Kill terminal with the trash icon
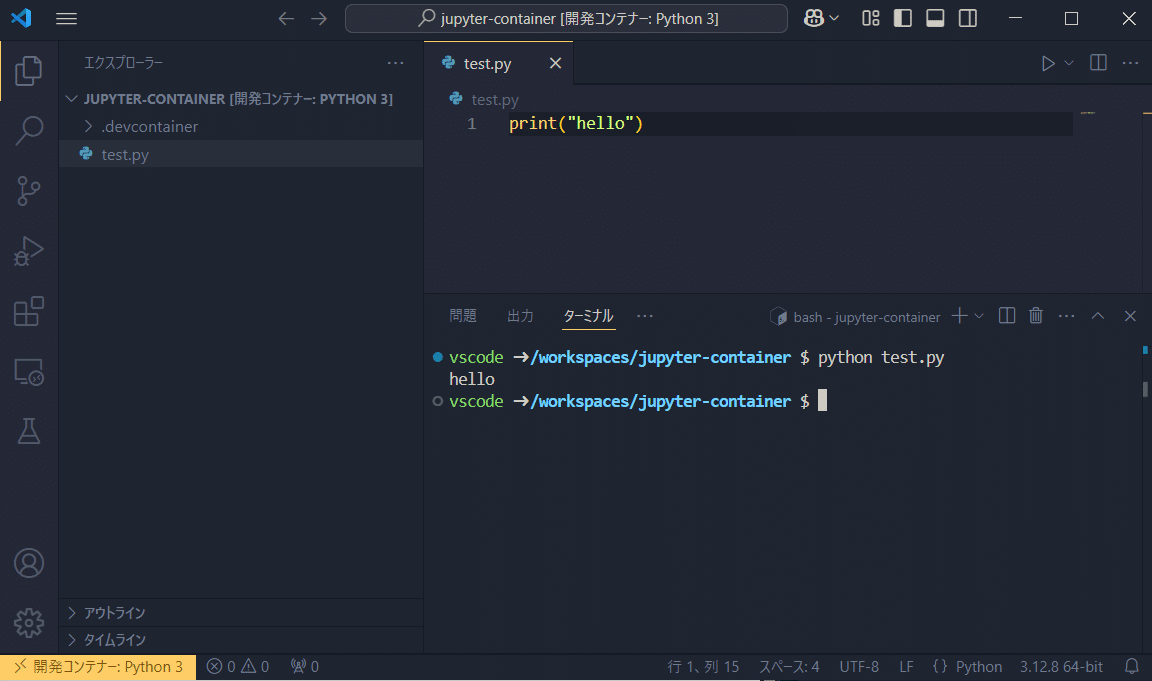 (1036, 316)
